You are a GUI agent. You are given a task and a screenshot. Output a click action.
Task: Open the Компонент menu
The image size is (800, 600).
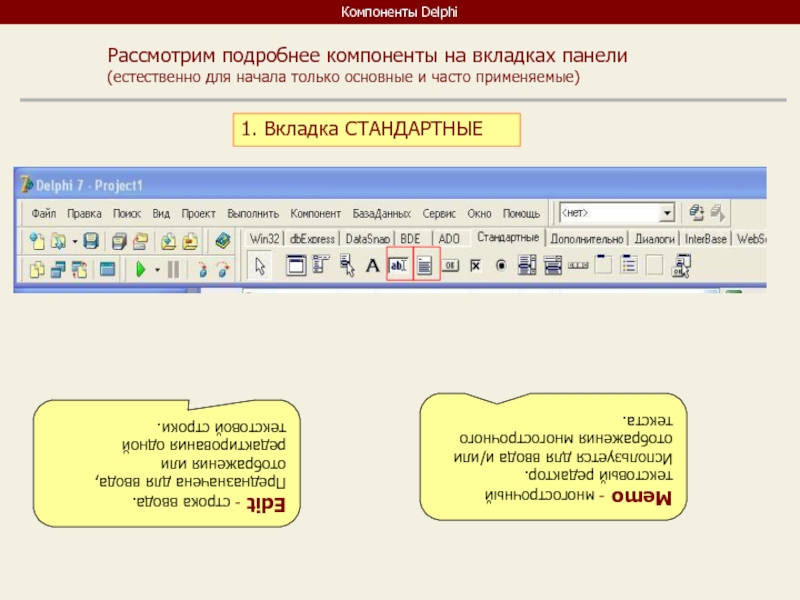click(316, 214)
